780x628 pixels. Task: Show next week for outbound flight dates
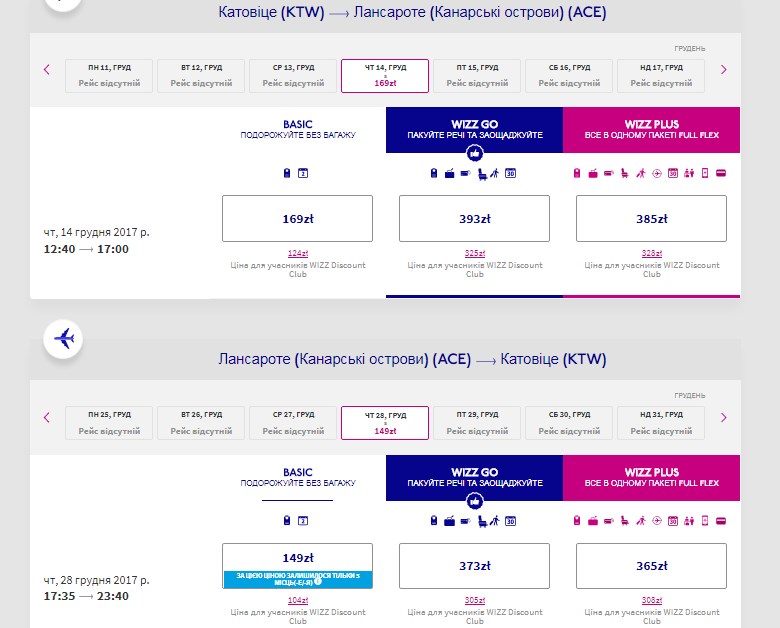tap(724, 69)
